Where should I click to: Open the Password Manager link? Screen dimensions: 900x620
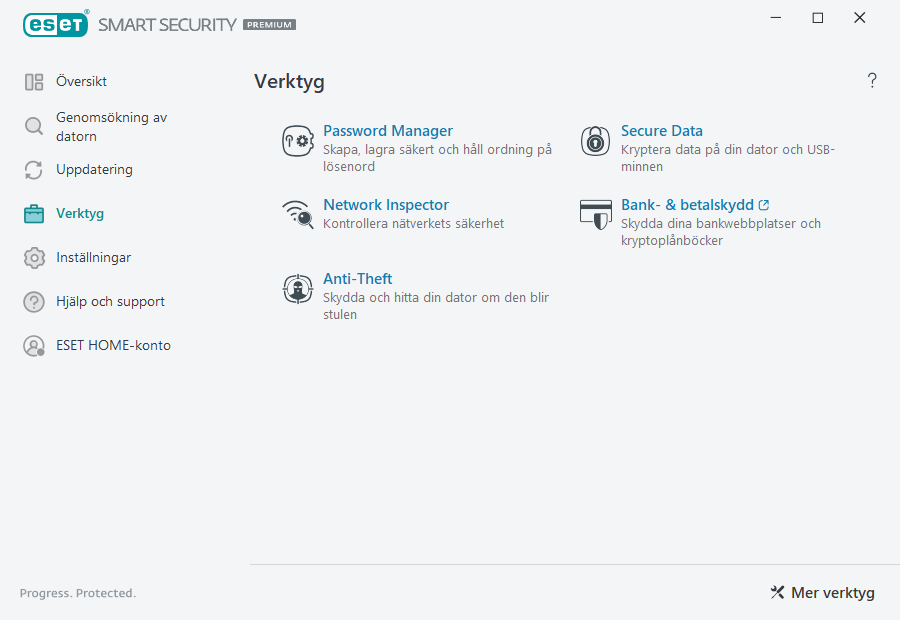pos(388,130)
